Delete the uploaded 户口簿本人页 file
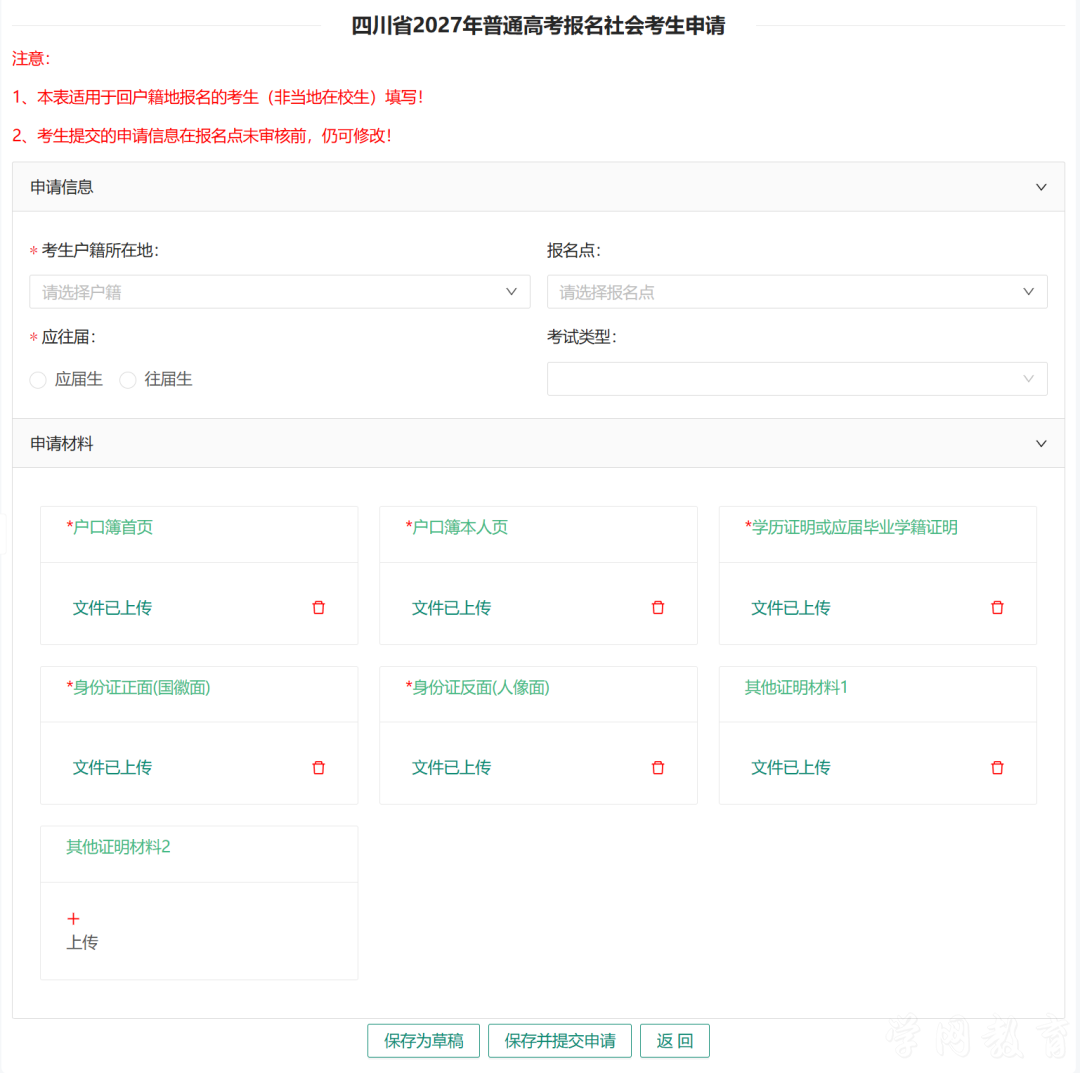1080x1073 pixels. pos(658,607)
